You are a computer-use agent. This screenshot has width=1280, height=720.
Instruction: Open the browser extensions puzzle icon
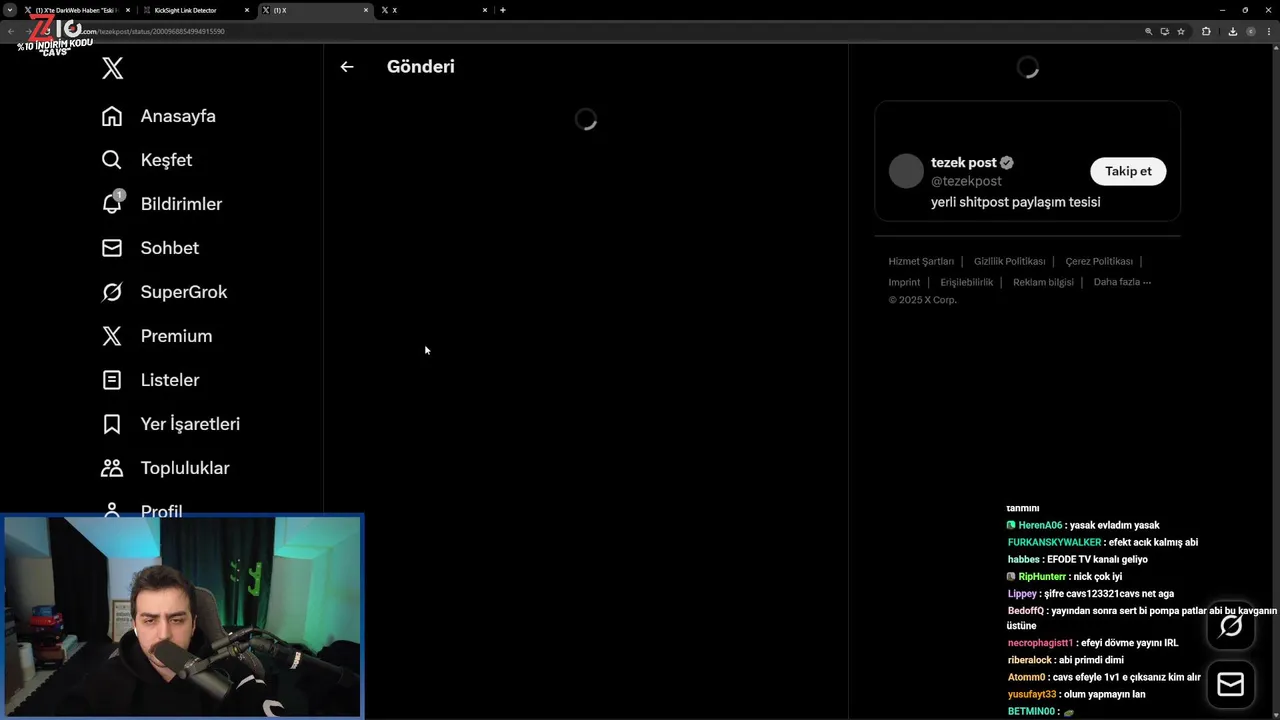point(1206,31)
